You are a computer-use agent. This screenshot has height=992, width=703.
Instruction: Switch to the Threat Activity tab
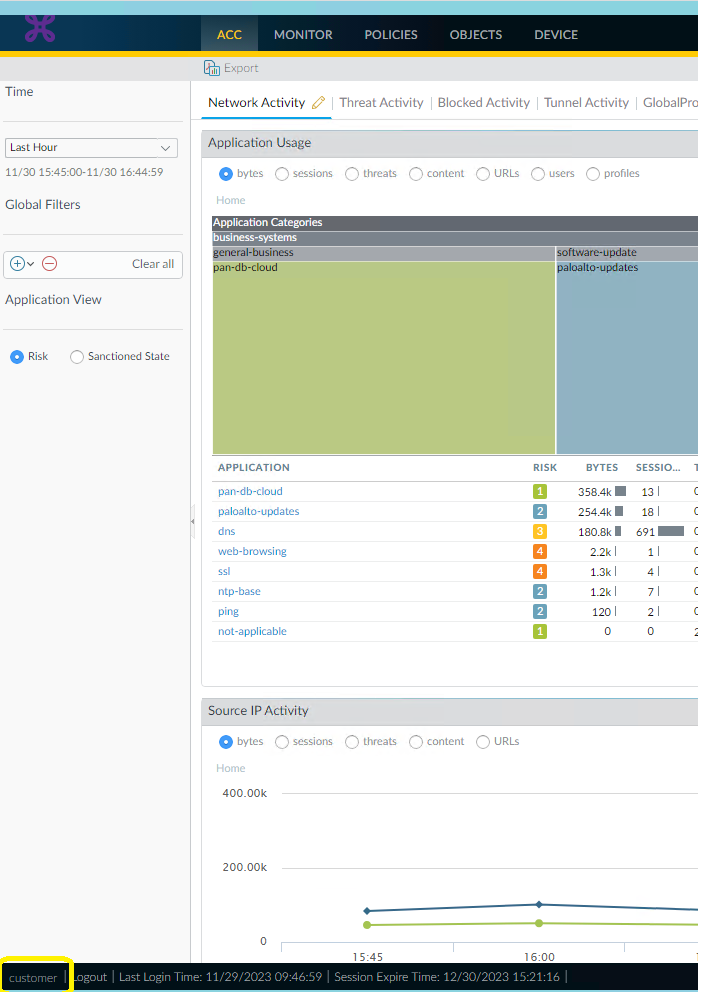point(381,102)
